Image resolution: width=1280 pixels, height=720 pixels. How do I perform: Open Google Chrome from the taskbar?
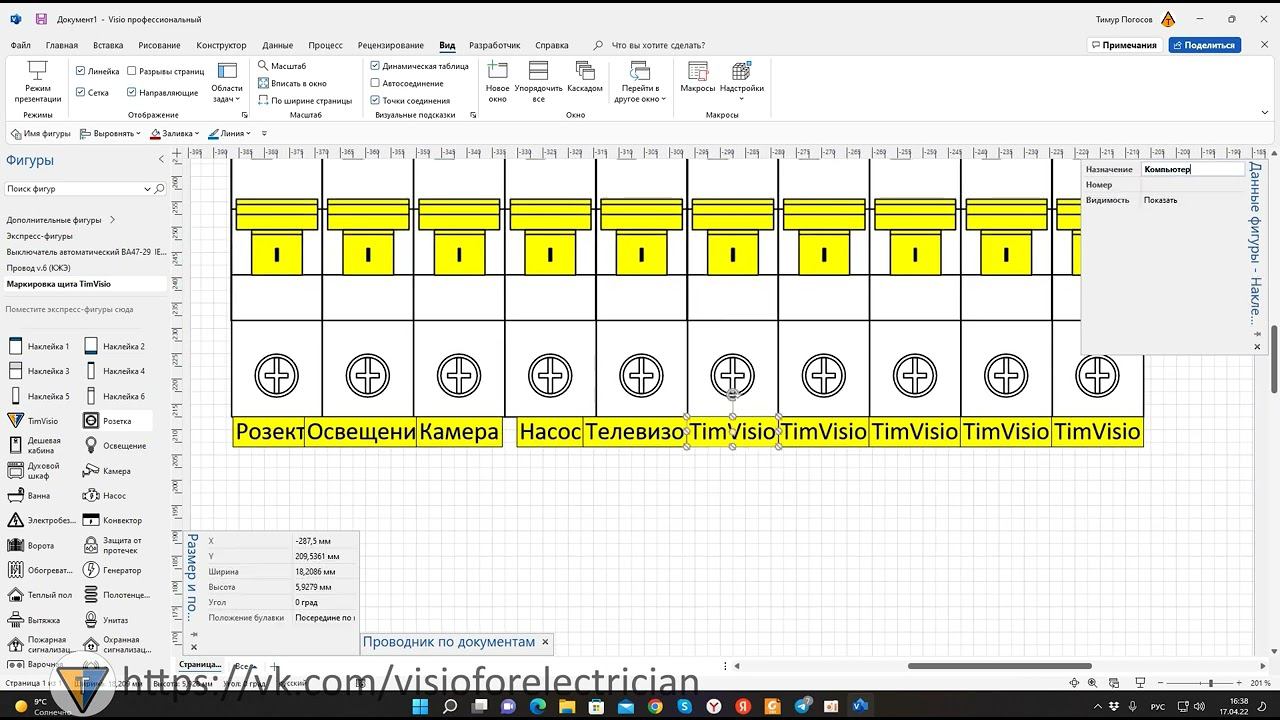pos(655,706)
